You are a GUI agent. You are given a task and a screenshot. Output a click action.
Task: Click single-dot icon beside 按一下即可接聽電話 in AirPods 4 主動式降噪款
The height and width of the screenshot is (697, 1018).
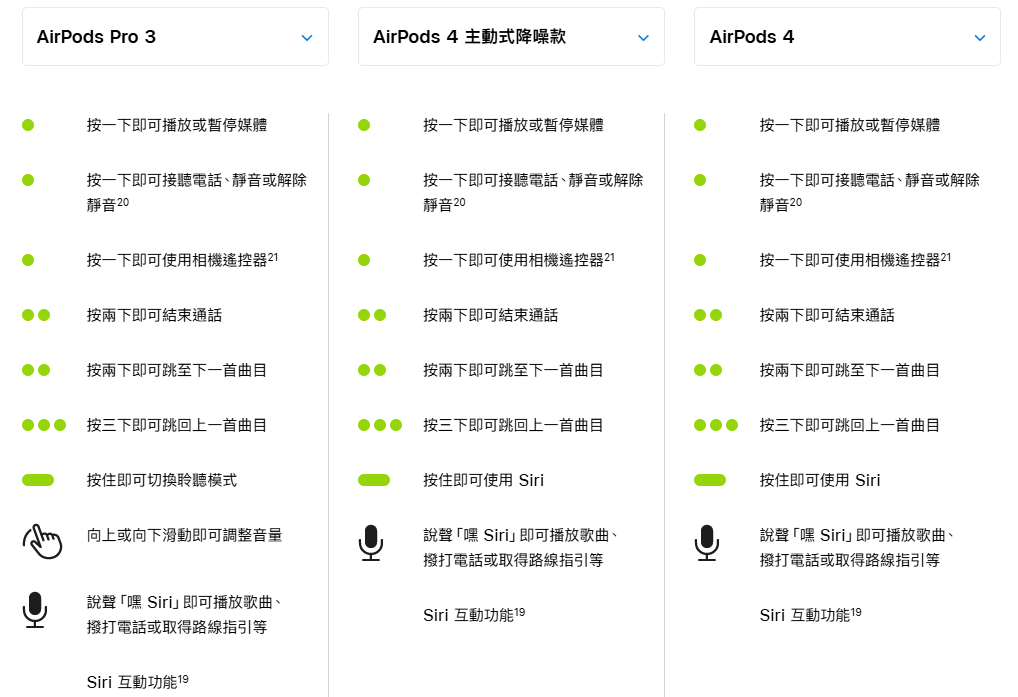[x=364, y=180]
